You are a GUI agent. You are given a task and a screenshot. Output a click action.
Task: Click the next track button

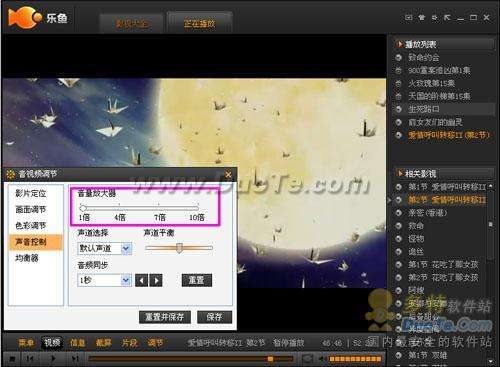click(x=75, y=359)
